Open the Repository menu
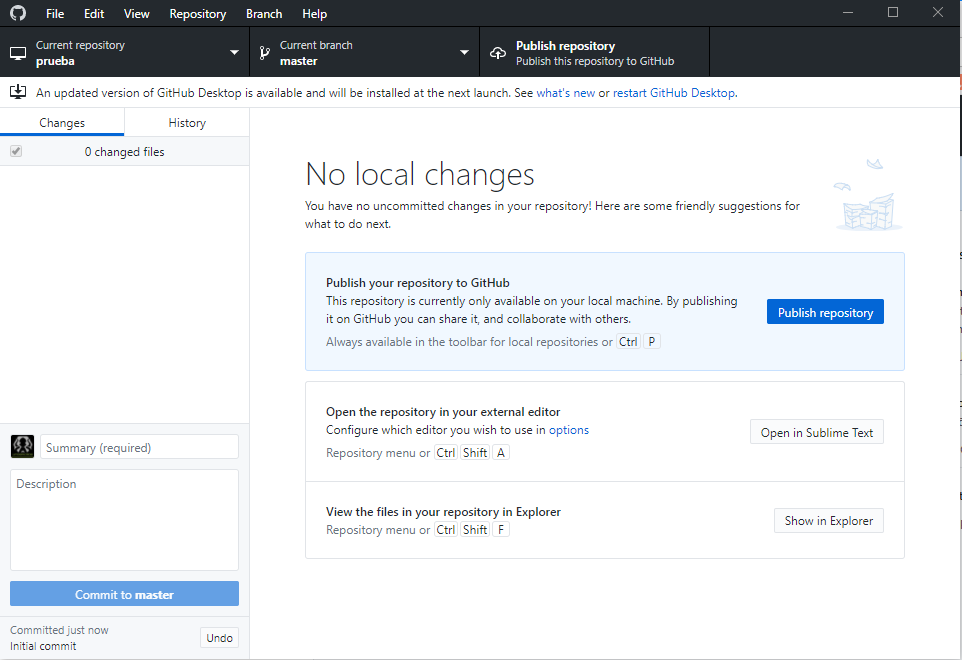962x660 pixels. (x=198, y=13)
